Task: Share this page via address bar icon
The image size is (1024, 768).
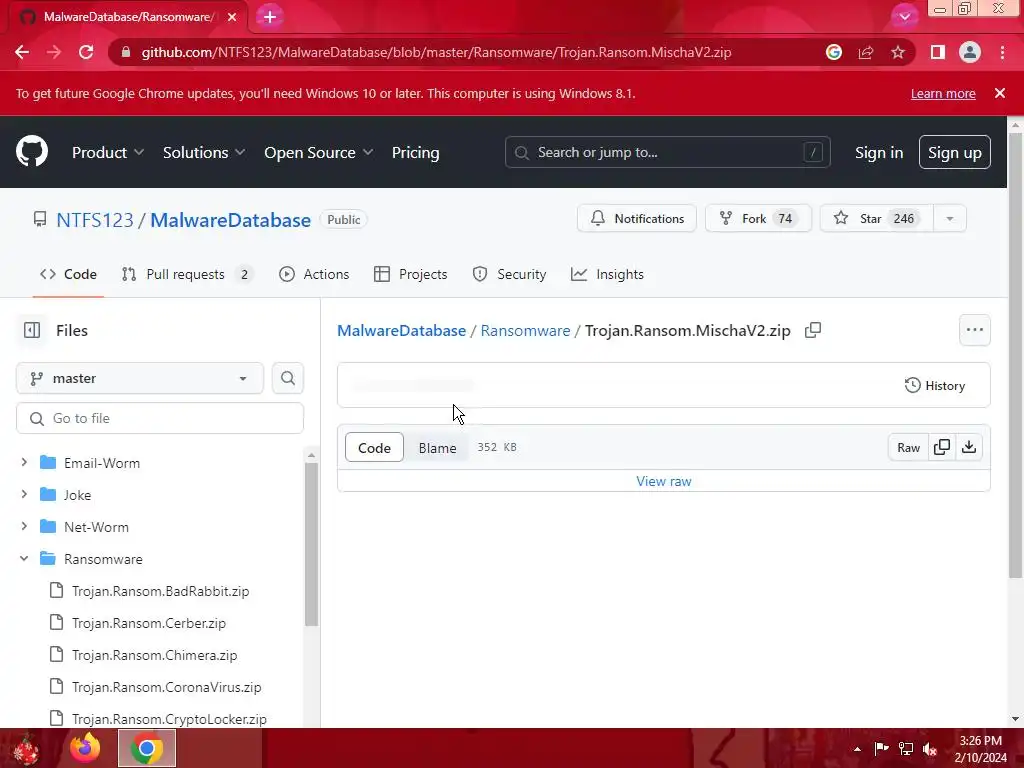Action: tap(866, 52)
